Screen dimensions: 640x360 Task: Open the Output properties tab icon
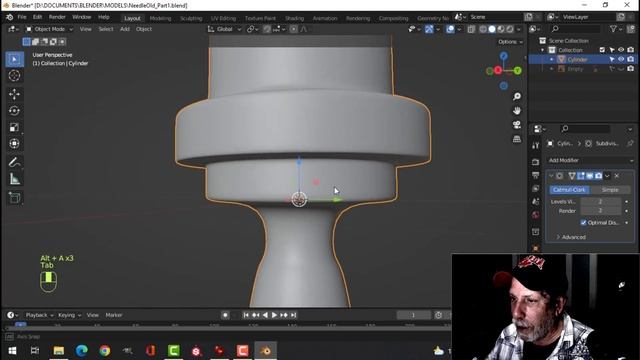click(536, 176)
